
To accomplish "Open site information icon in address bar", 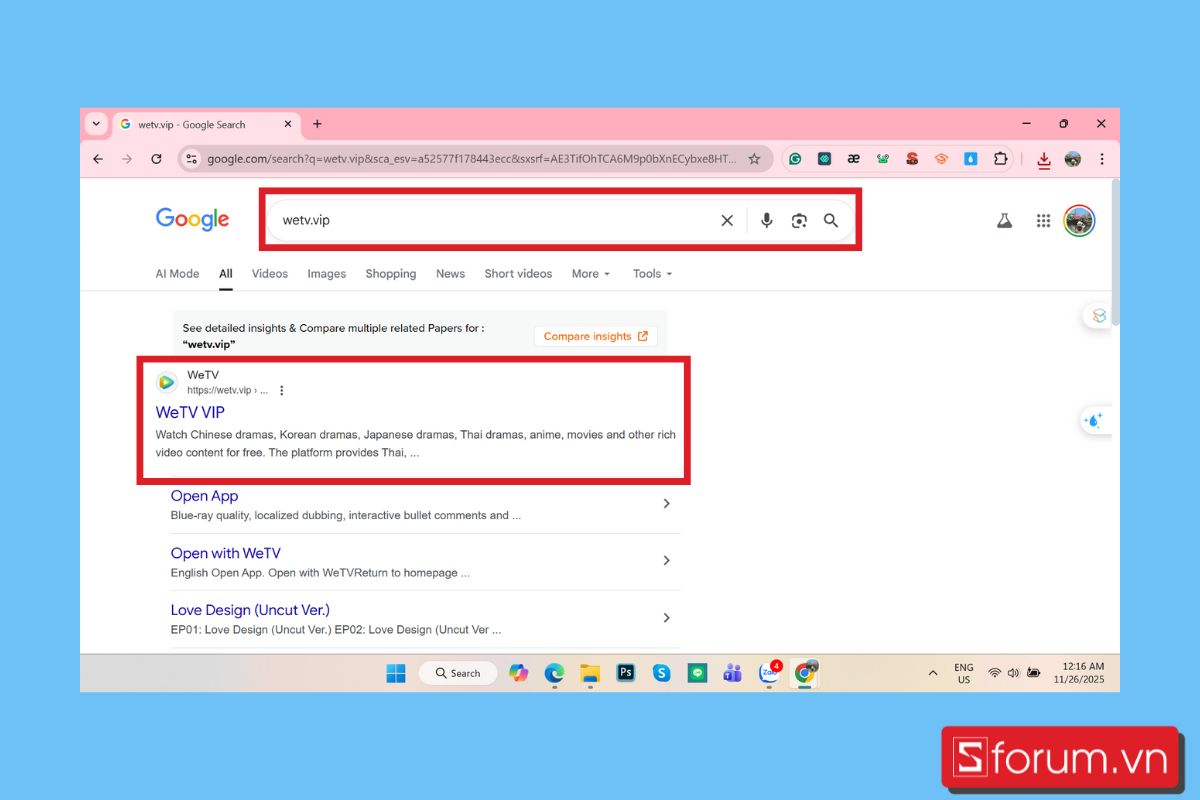I will 192,159.
